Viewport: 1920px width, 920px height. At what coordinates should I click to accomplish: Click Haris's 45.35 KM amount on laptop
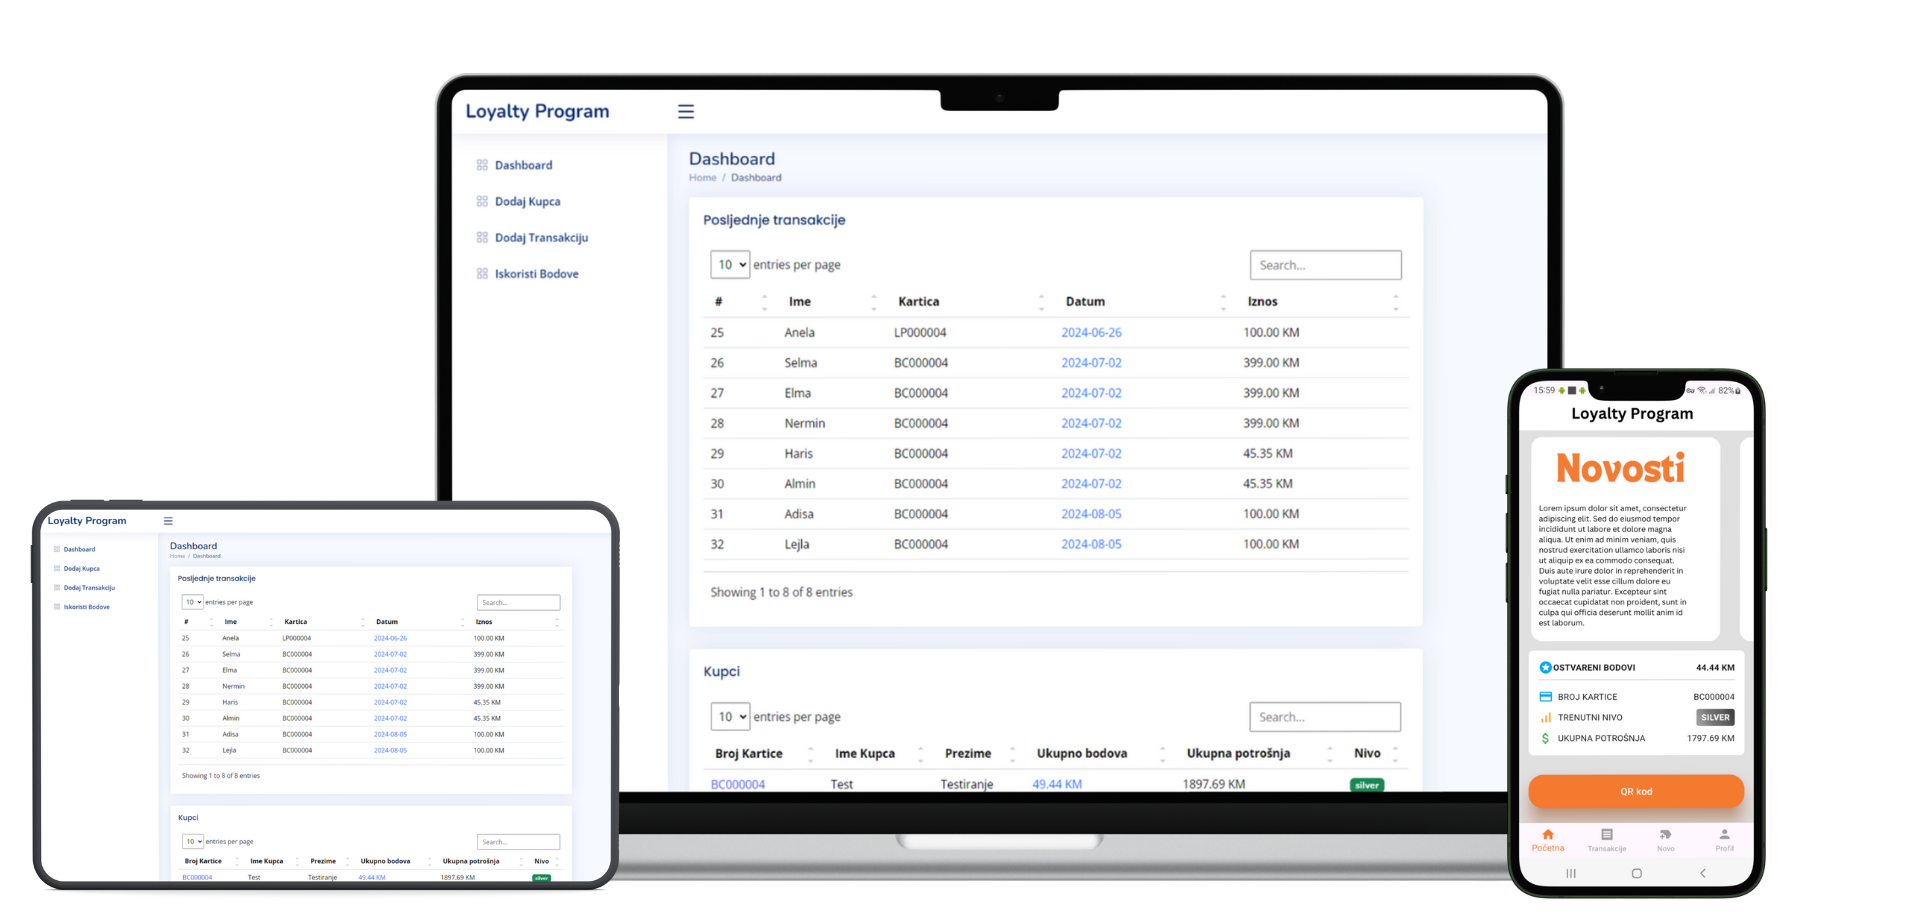[x=1268, y=454]
